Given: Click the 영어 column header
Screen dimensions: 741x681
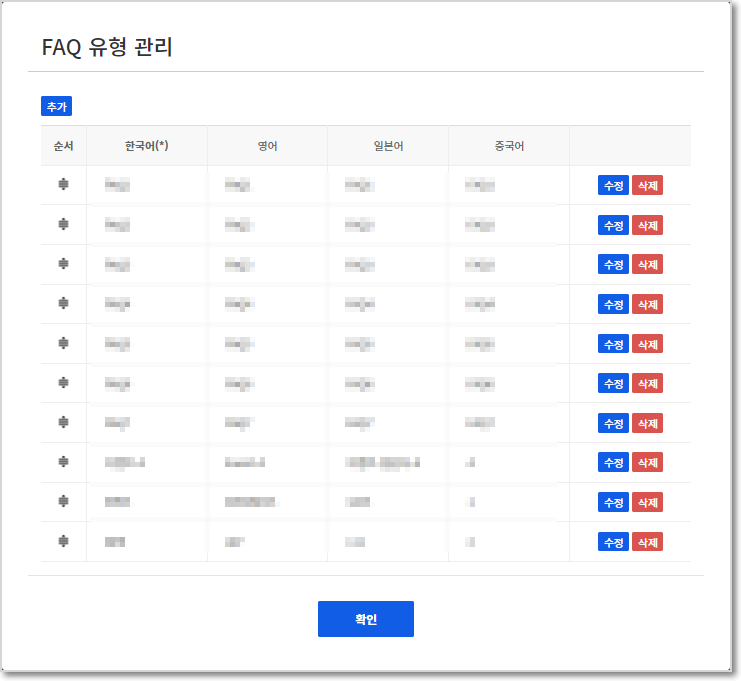Looking at the screenshot, I should pos(267,146).
